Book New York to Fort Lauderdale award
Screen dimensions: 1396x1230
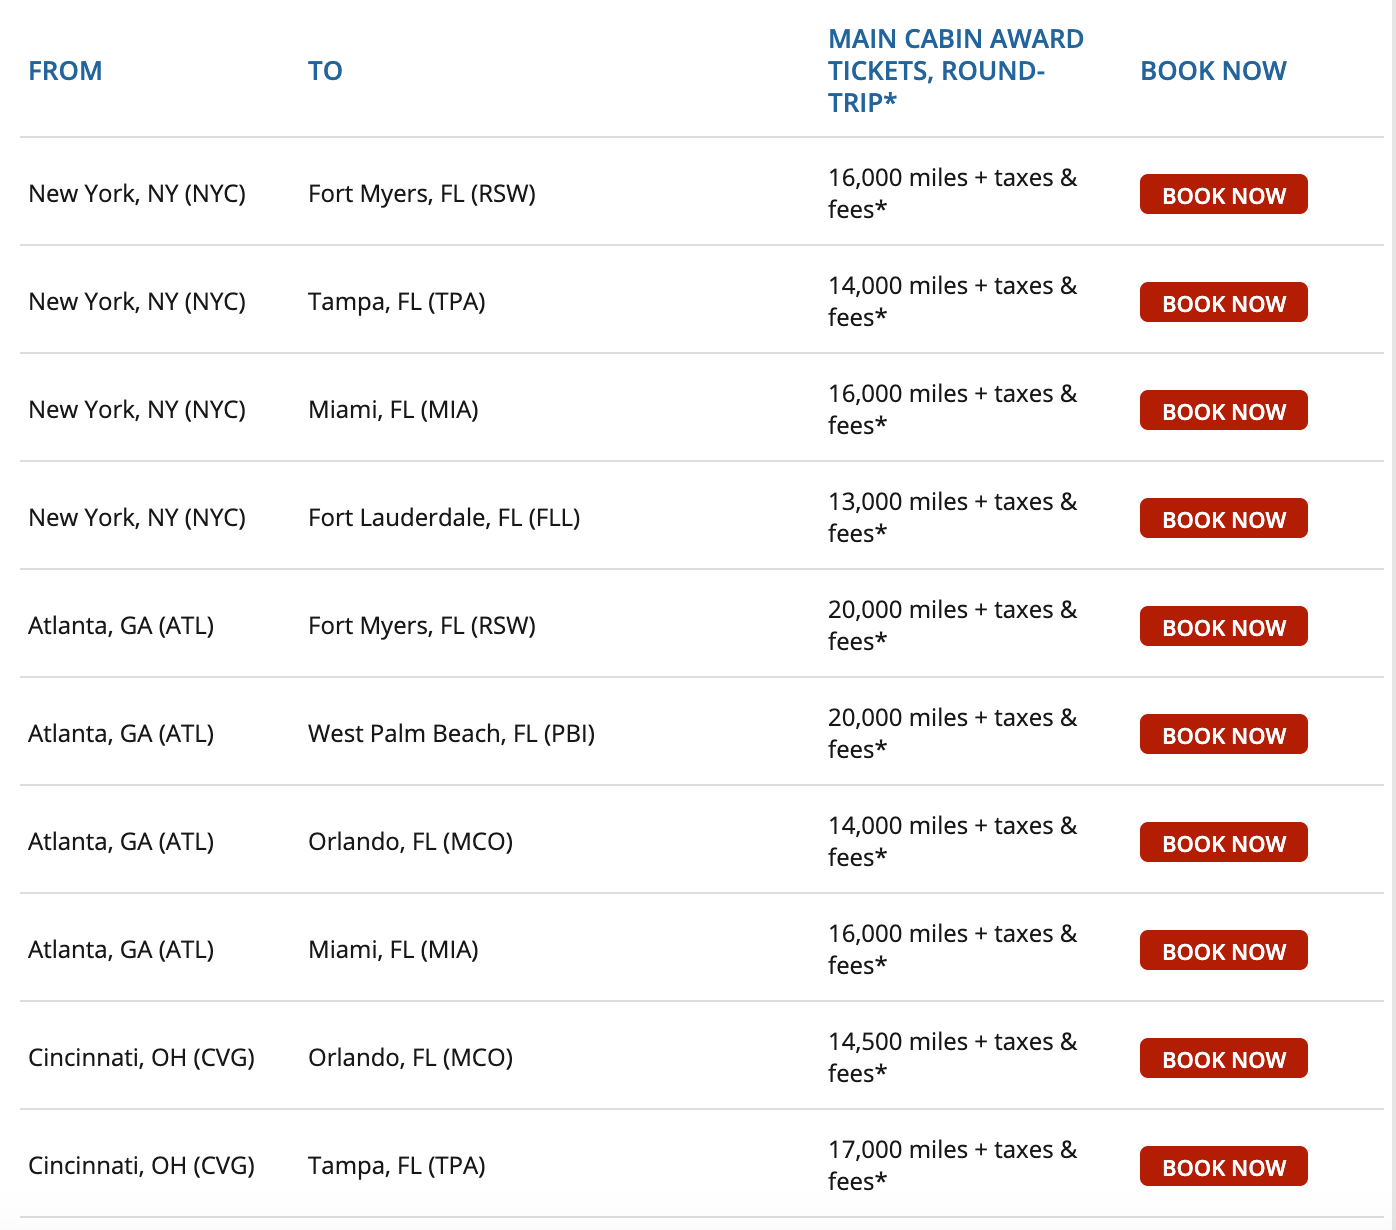(1223, 519)
